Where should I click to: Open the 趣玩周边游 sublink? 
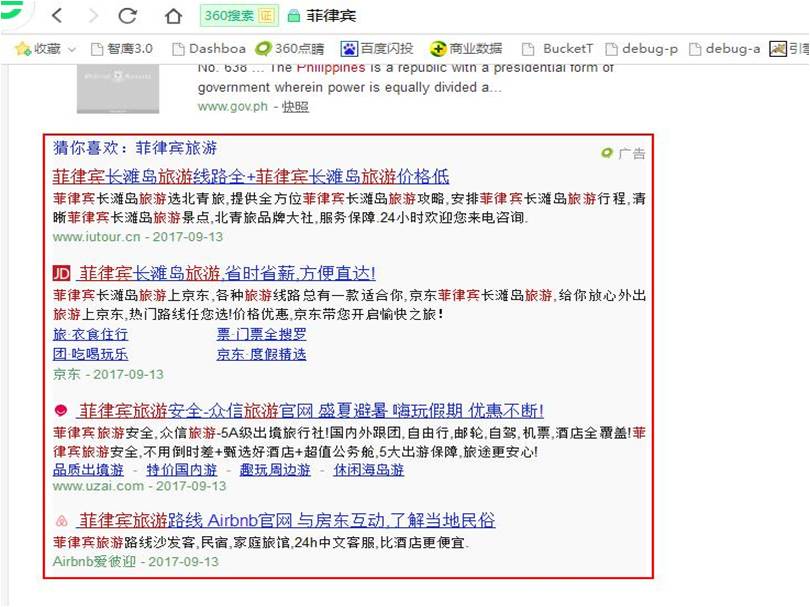[x=275, y=470]
